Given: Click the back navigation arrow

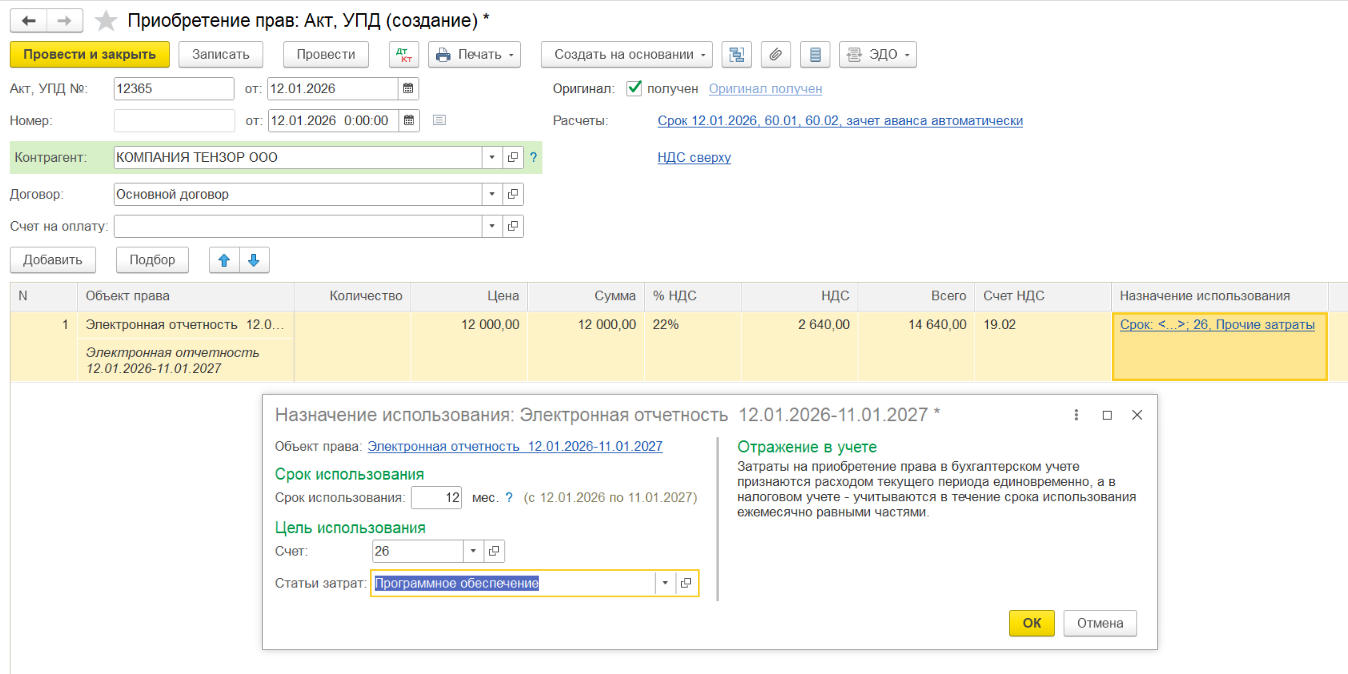Looking at the screenshot, I should (x=29, y=21).
